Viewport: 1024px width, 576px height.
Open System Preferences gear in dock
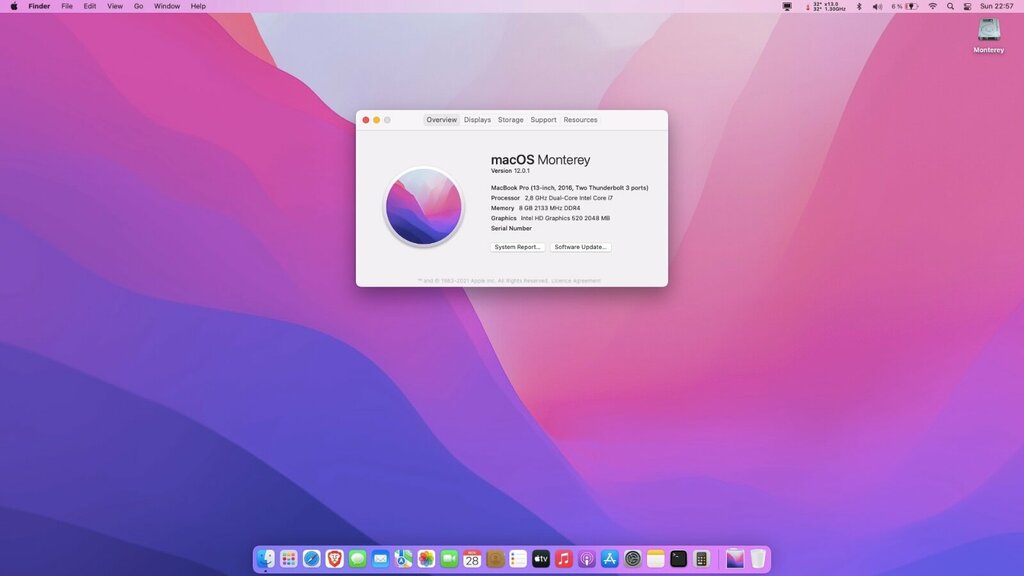[633, 559]
